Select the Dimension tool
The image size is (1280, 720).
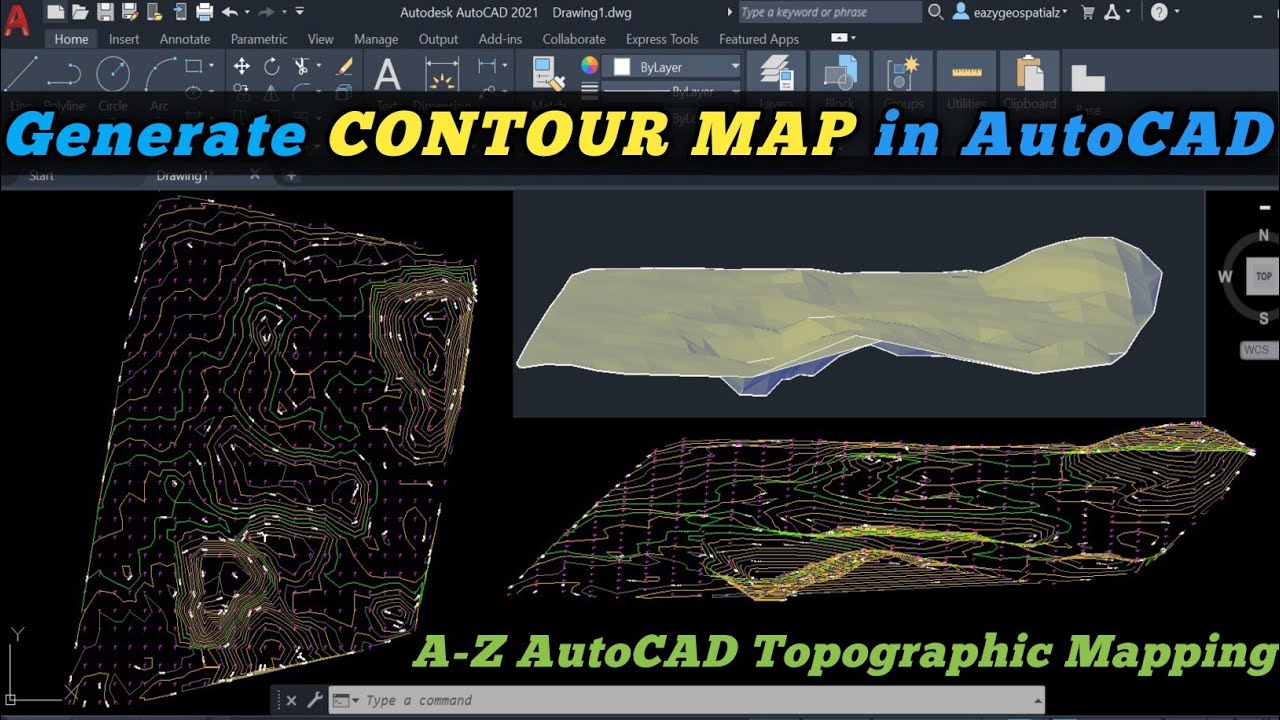441,75
